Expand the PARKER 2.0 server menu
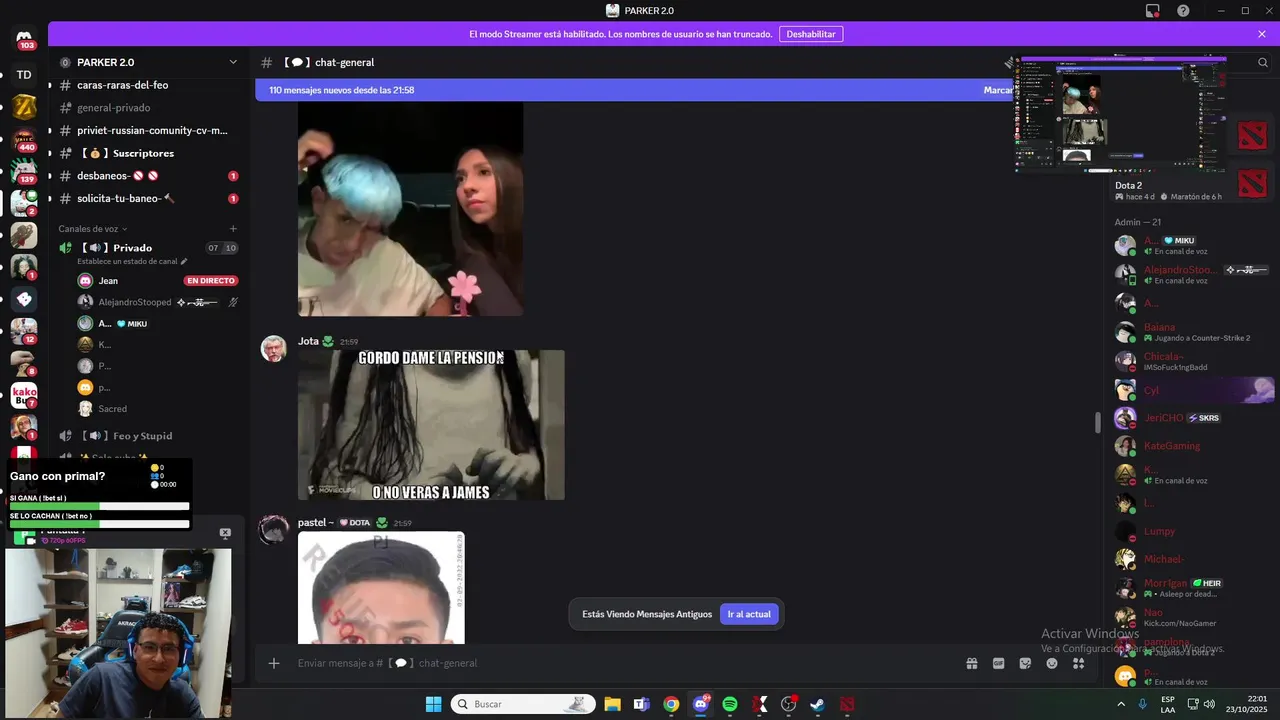 point(233,62)
